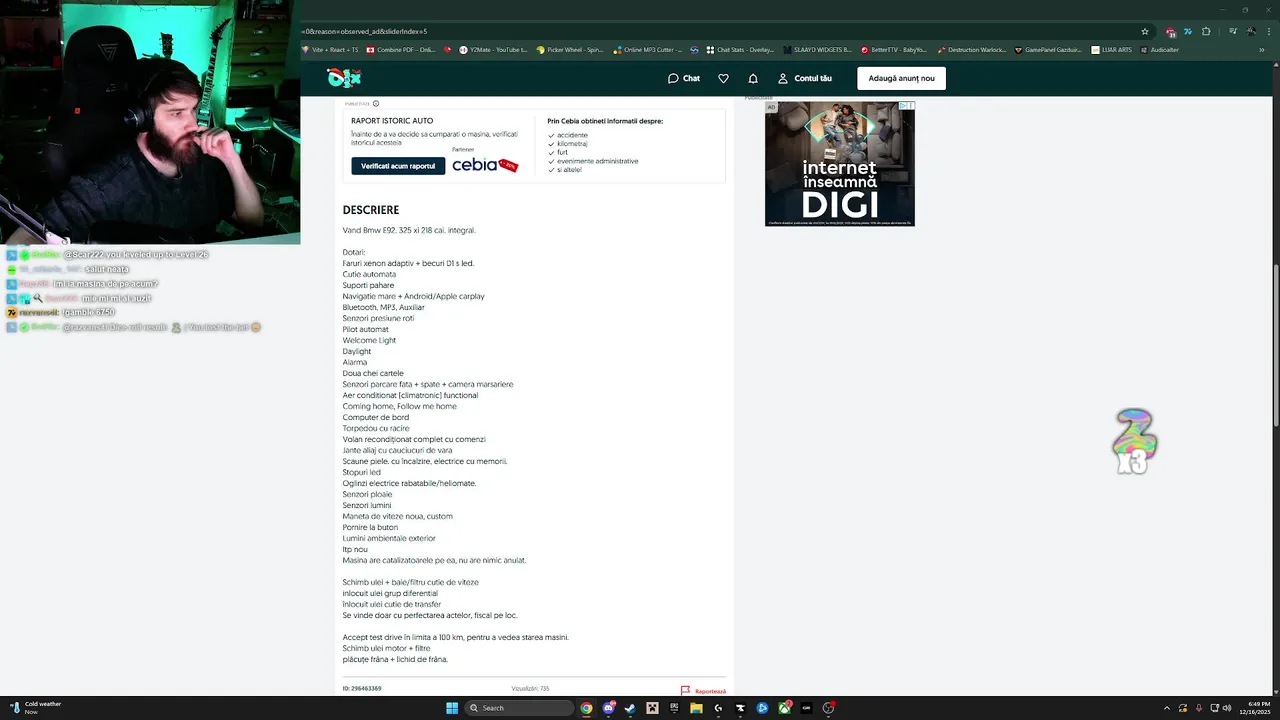Viewport: 1280px width, 720px height.
Task: Open Steam from the taskbar
Action: [x=630, y=708]
